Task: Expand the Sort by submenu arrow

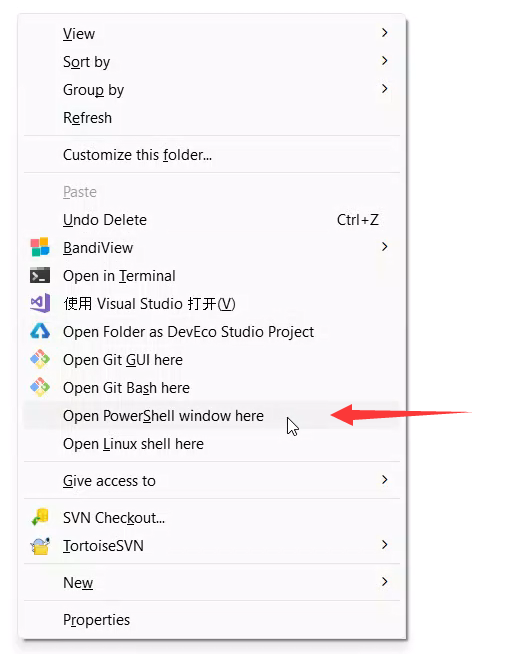Action: [384, 61]
